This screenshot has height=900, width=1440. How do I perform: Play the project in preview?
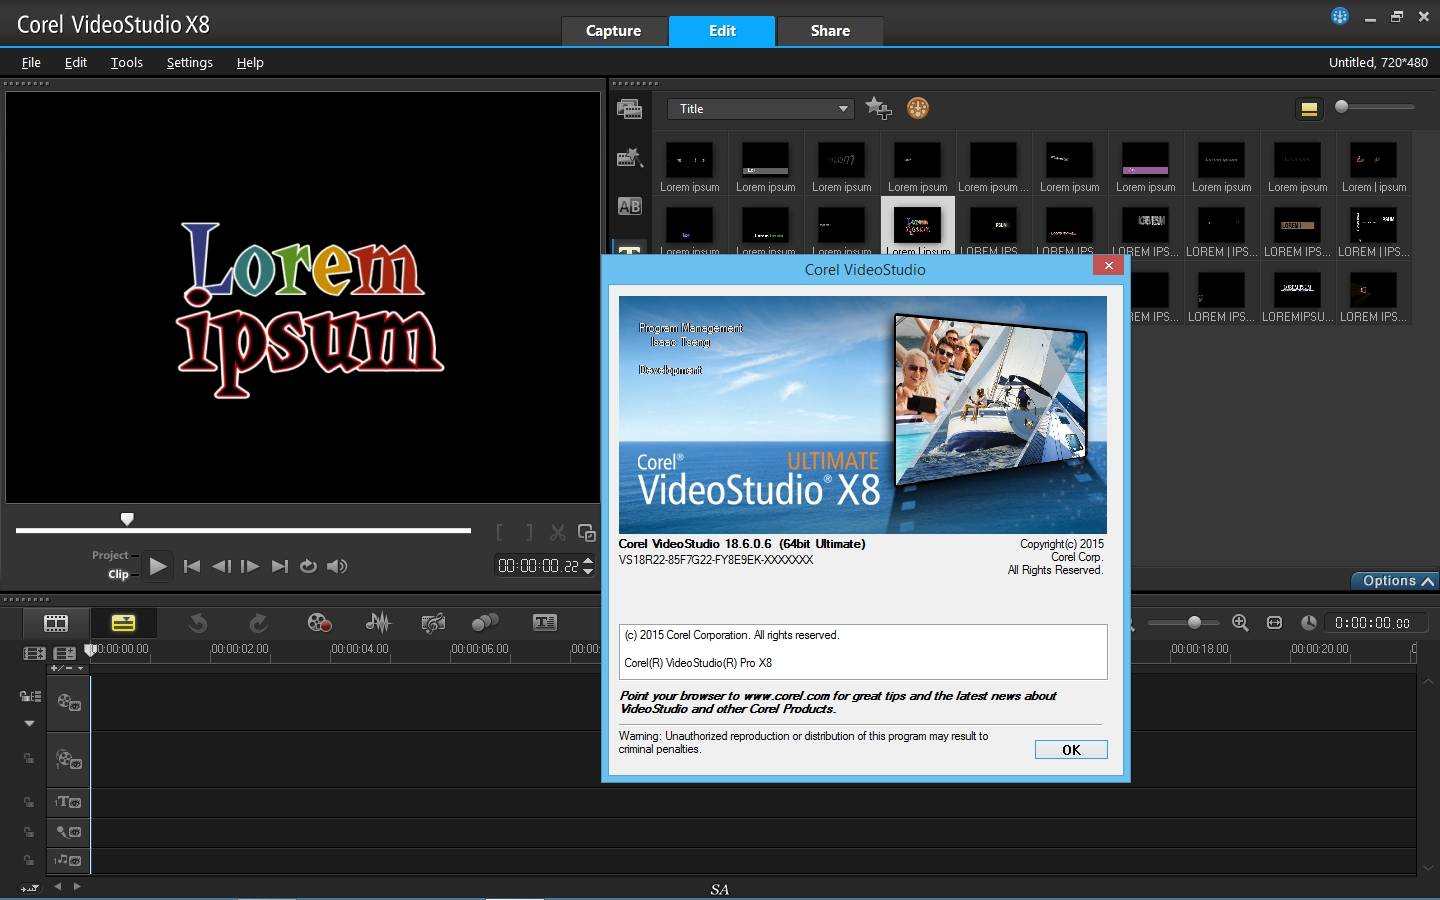(157, 566)
